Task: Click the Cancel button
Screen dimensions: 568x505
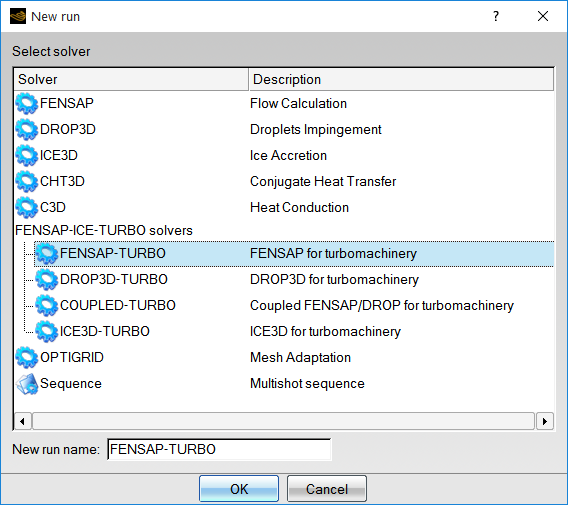Action: click(x=327, y=489)
